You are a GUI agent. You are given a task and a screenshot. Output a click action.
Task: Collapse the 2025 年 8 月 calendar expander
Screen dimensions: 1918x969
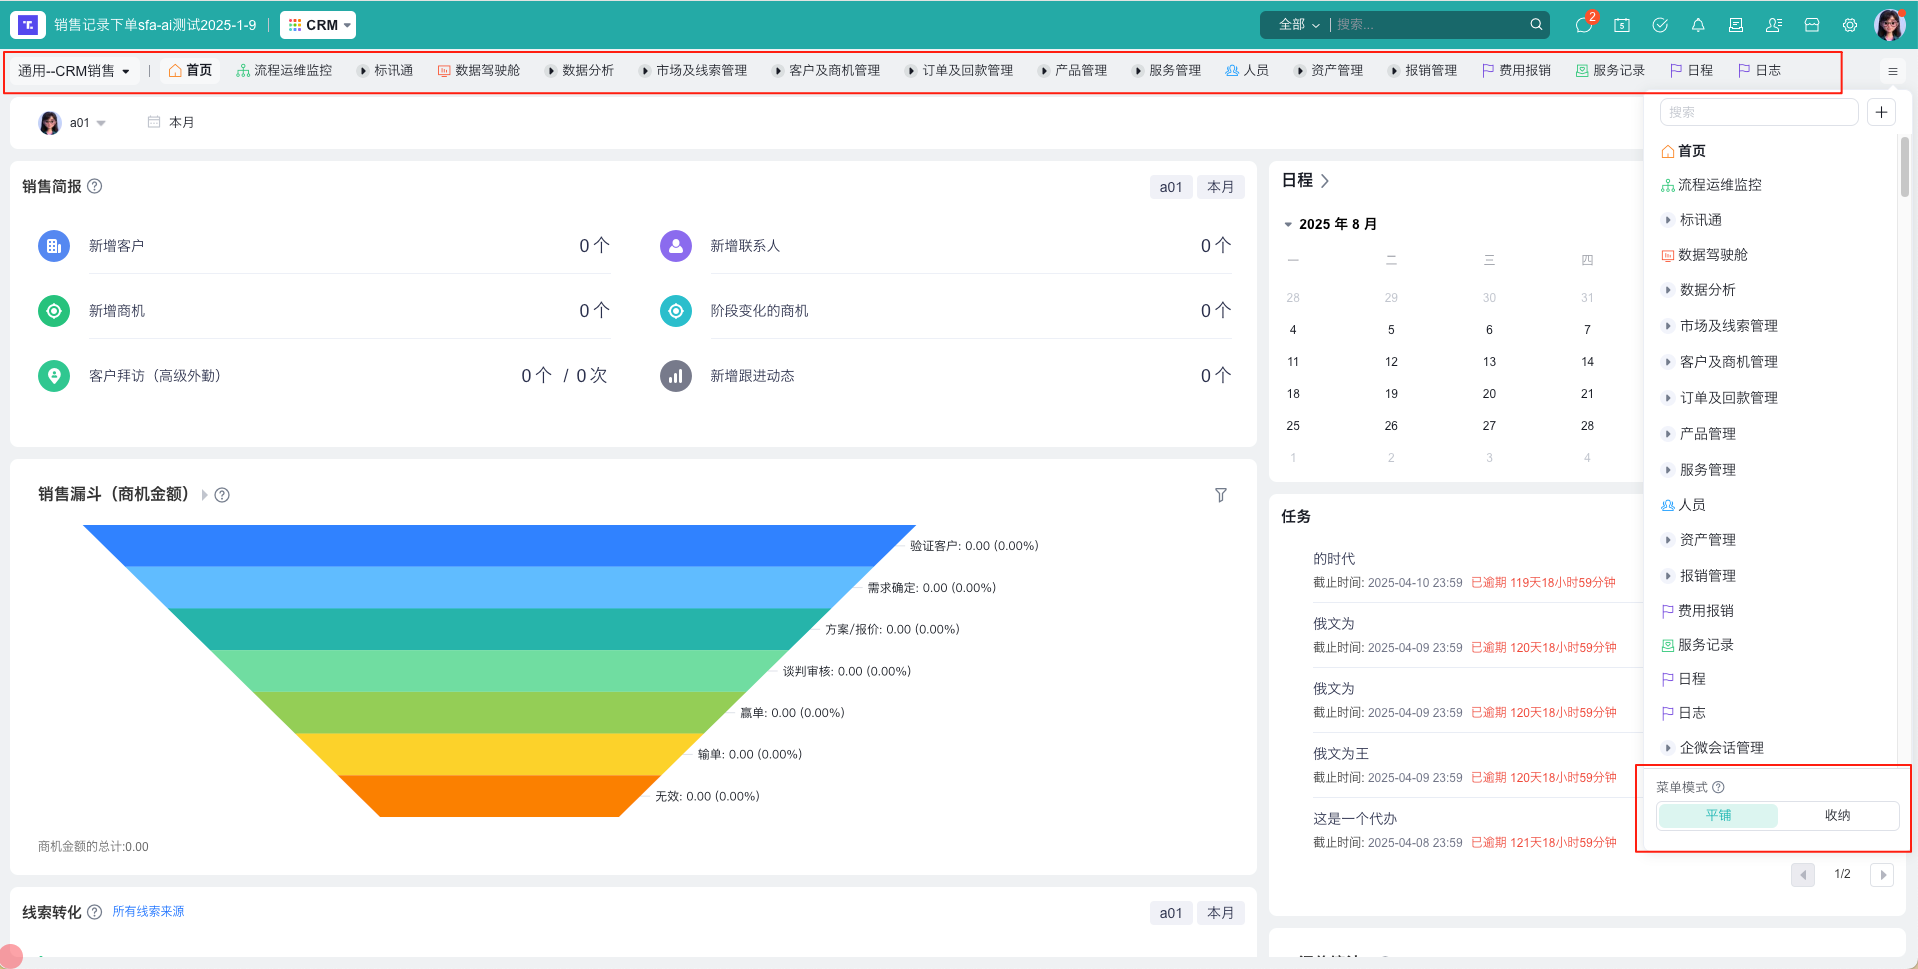point(1288,223)
